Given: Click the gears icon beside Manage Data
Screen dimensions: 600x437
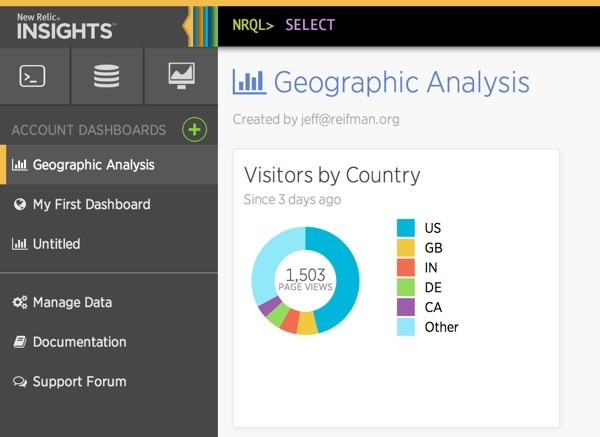Looking at the screenshot, I should pos(20,302).
